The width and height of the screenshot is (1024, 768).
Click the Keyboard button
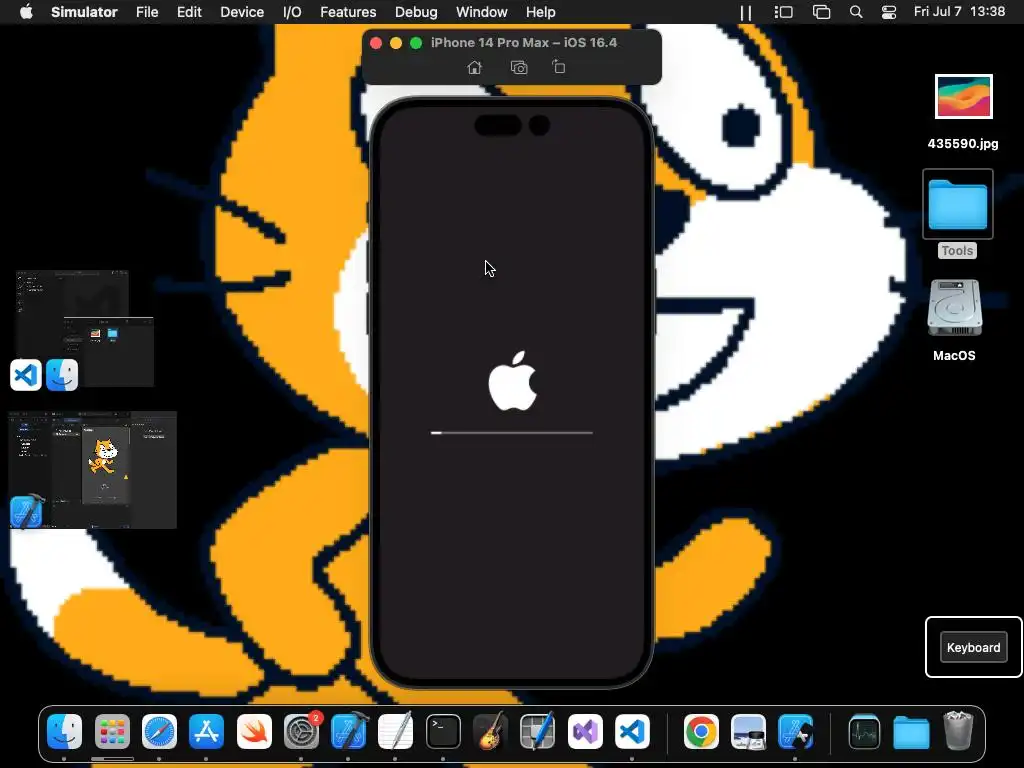[973, 647]
